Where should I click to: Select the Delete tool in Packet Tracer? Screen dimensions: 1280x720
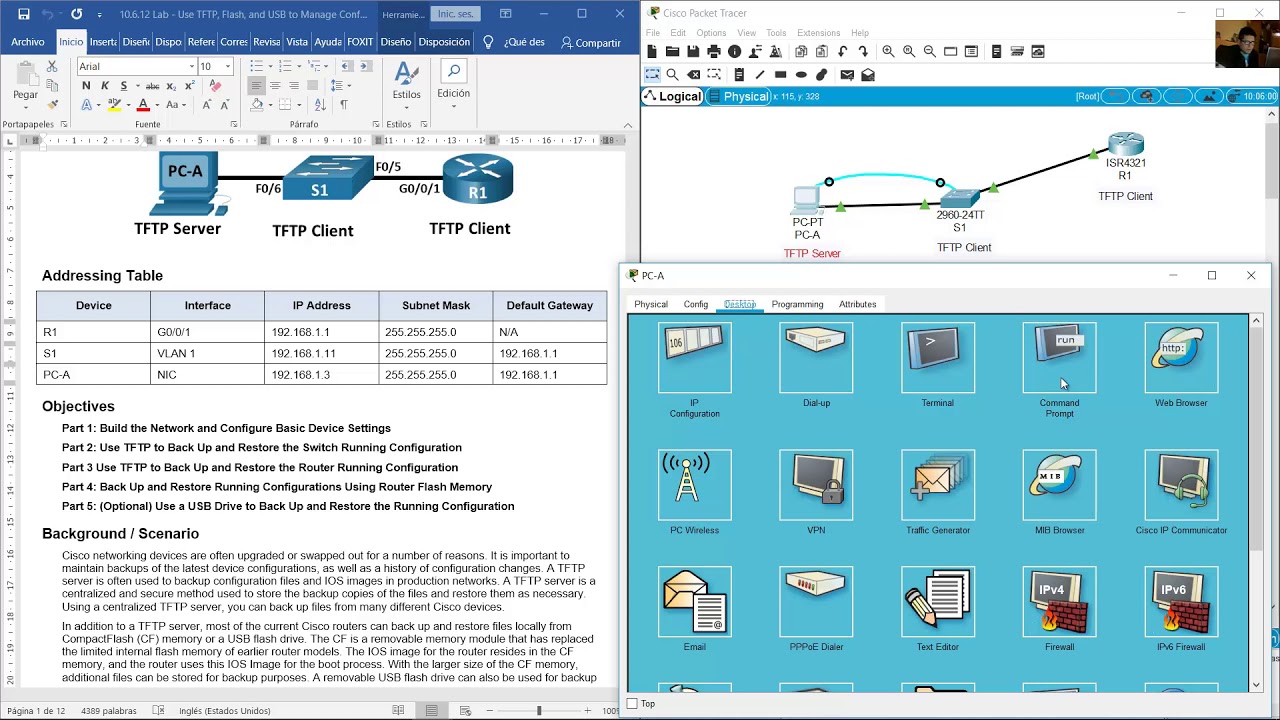click(x=694, y=75)
